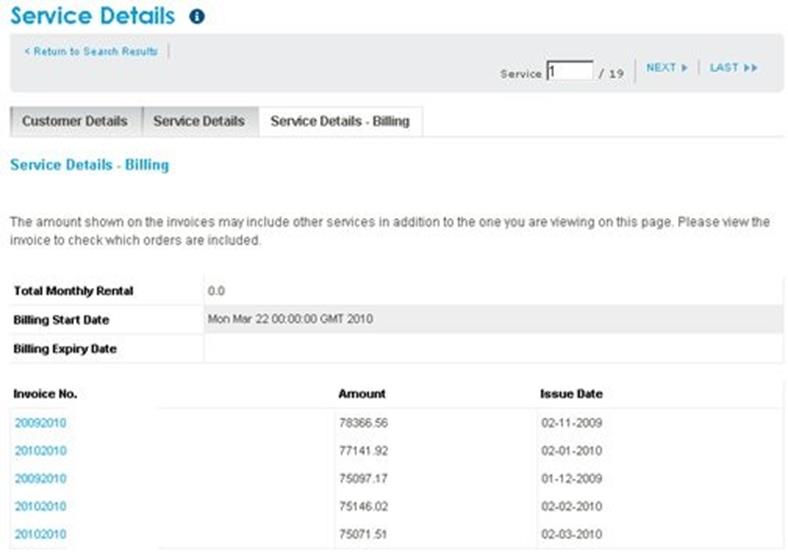Viewport: 788px width, 554px height.
Task: Select the Billing Start Date value
Action: (290, 319)
